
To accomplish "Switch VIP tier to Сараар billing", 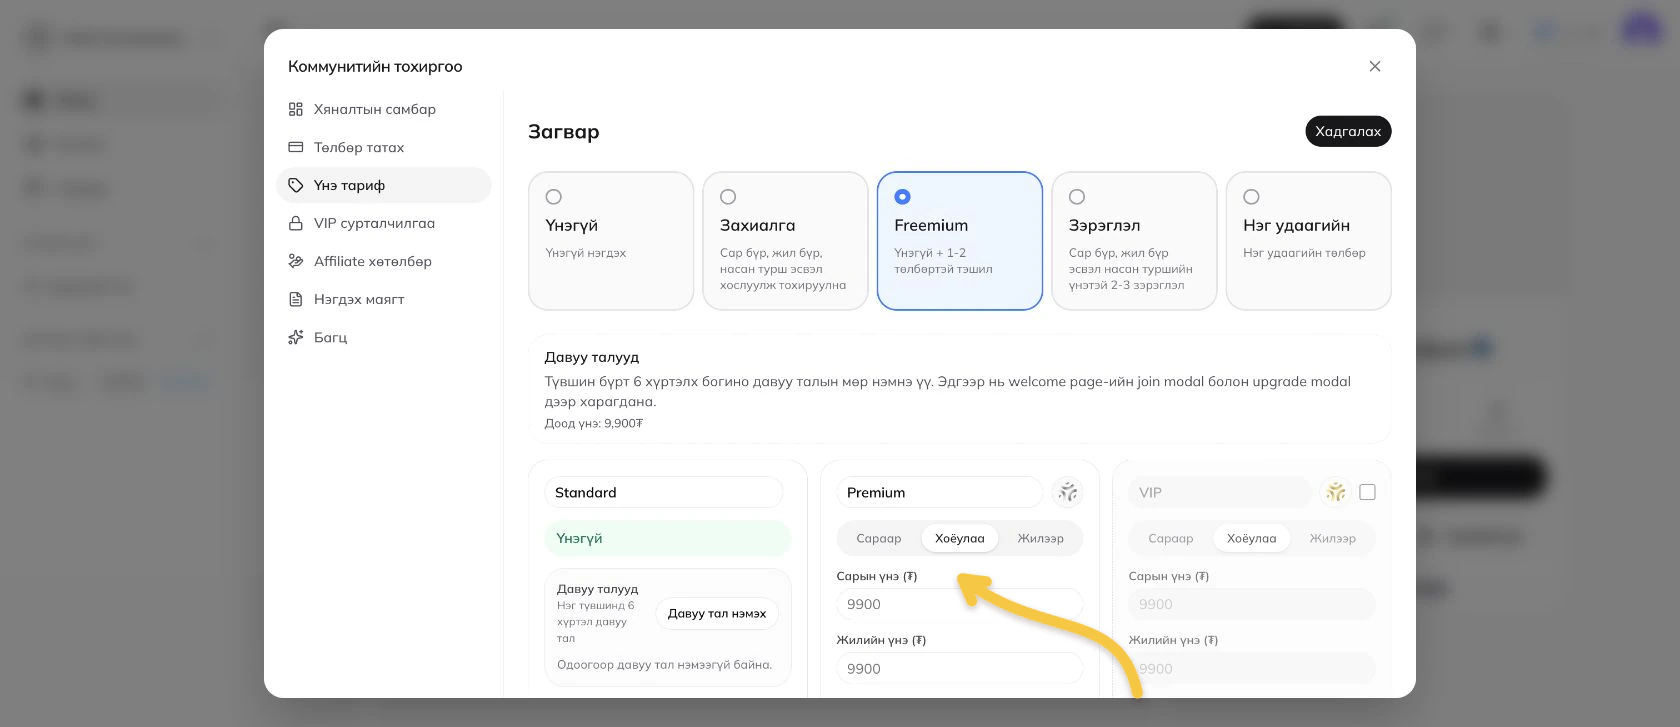I will coord(1171,538).
